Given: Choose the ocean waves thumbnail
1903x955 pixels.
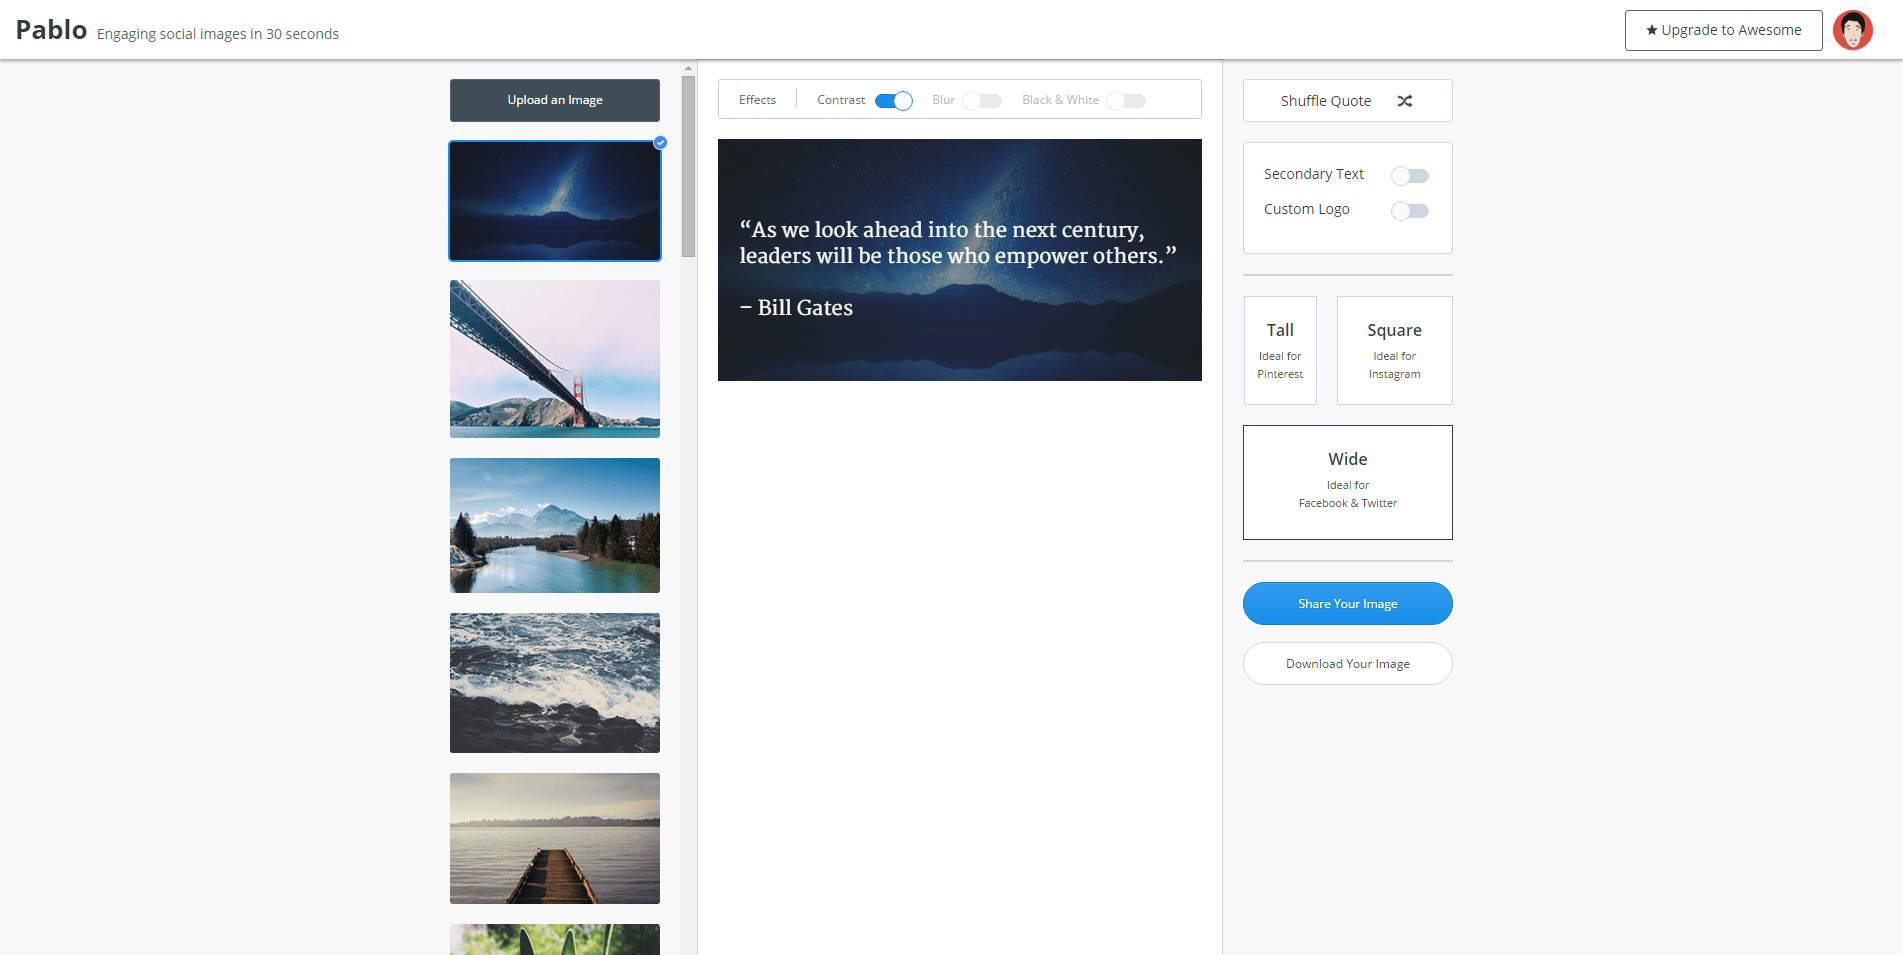Looking at the screenshot, I should [x=555, y=683].
